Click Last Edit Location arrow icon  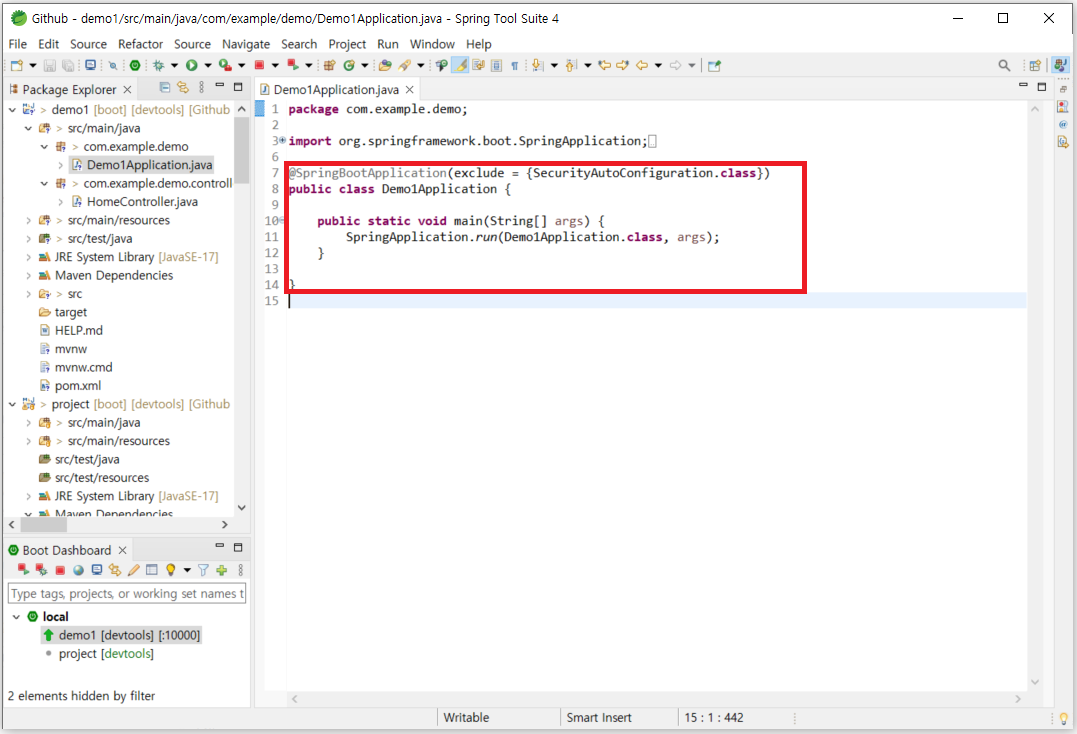604,65
